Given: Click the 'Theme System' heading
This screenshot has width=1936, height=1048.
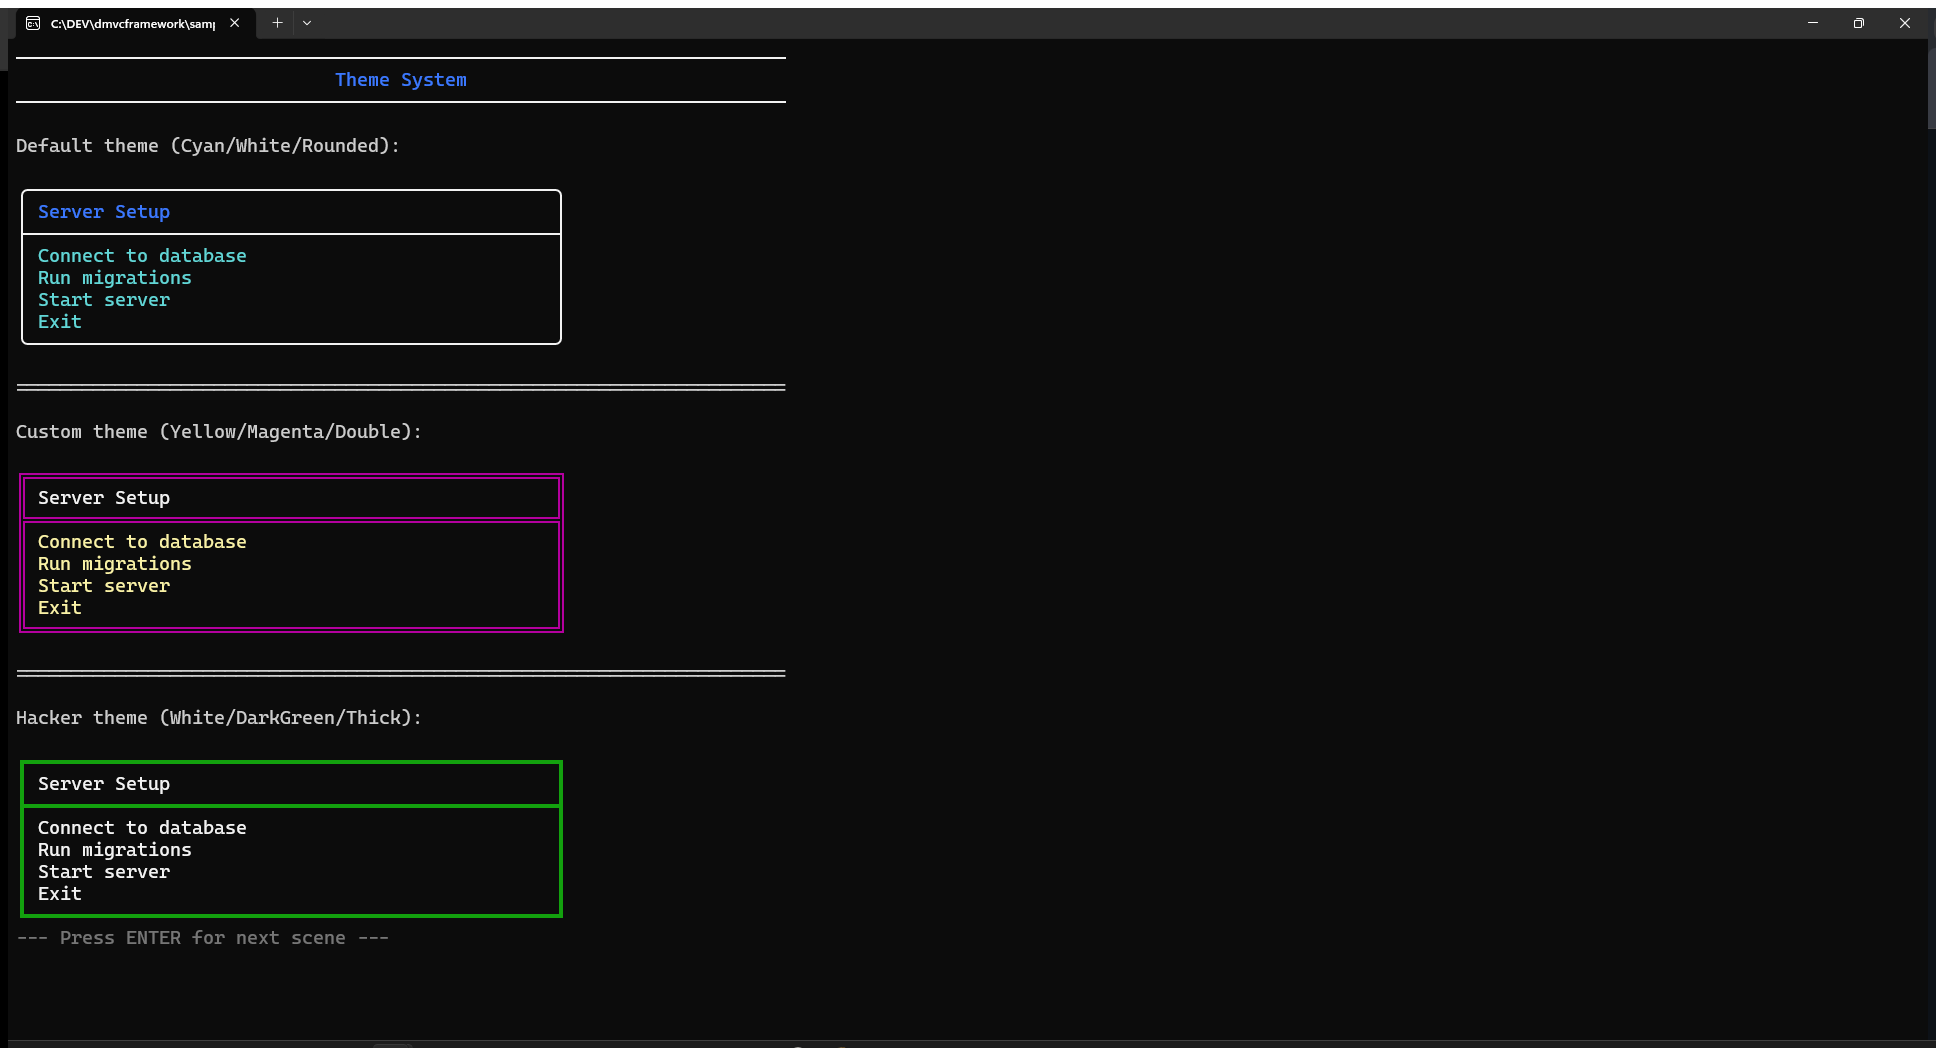Looking at the screenshot, I should coord(401,80).
